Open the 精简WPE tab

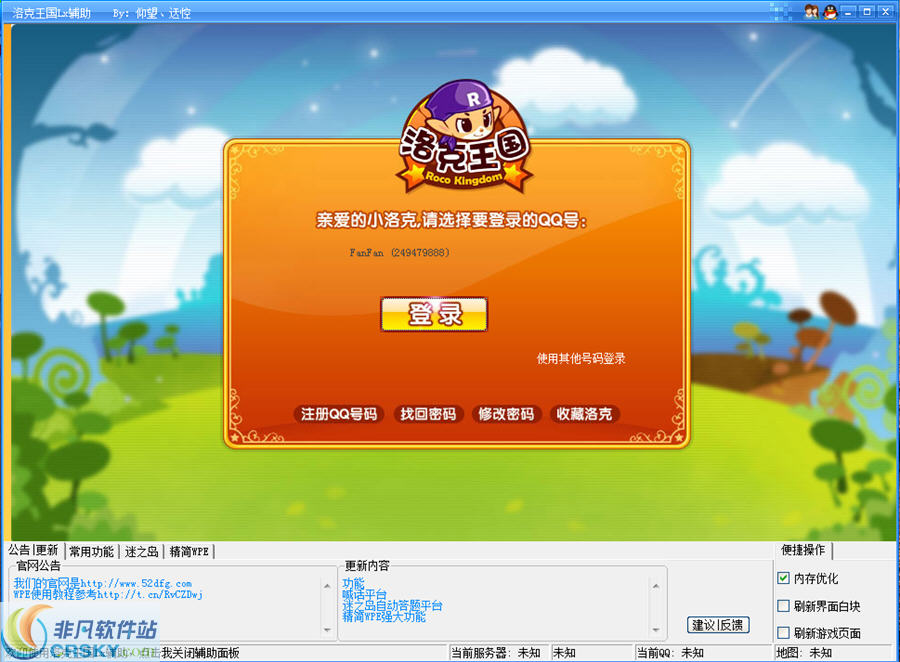189,552
